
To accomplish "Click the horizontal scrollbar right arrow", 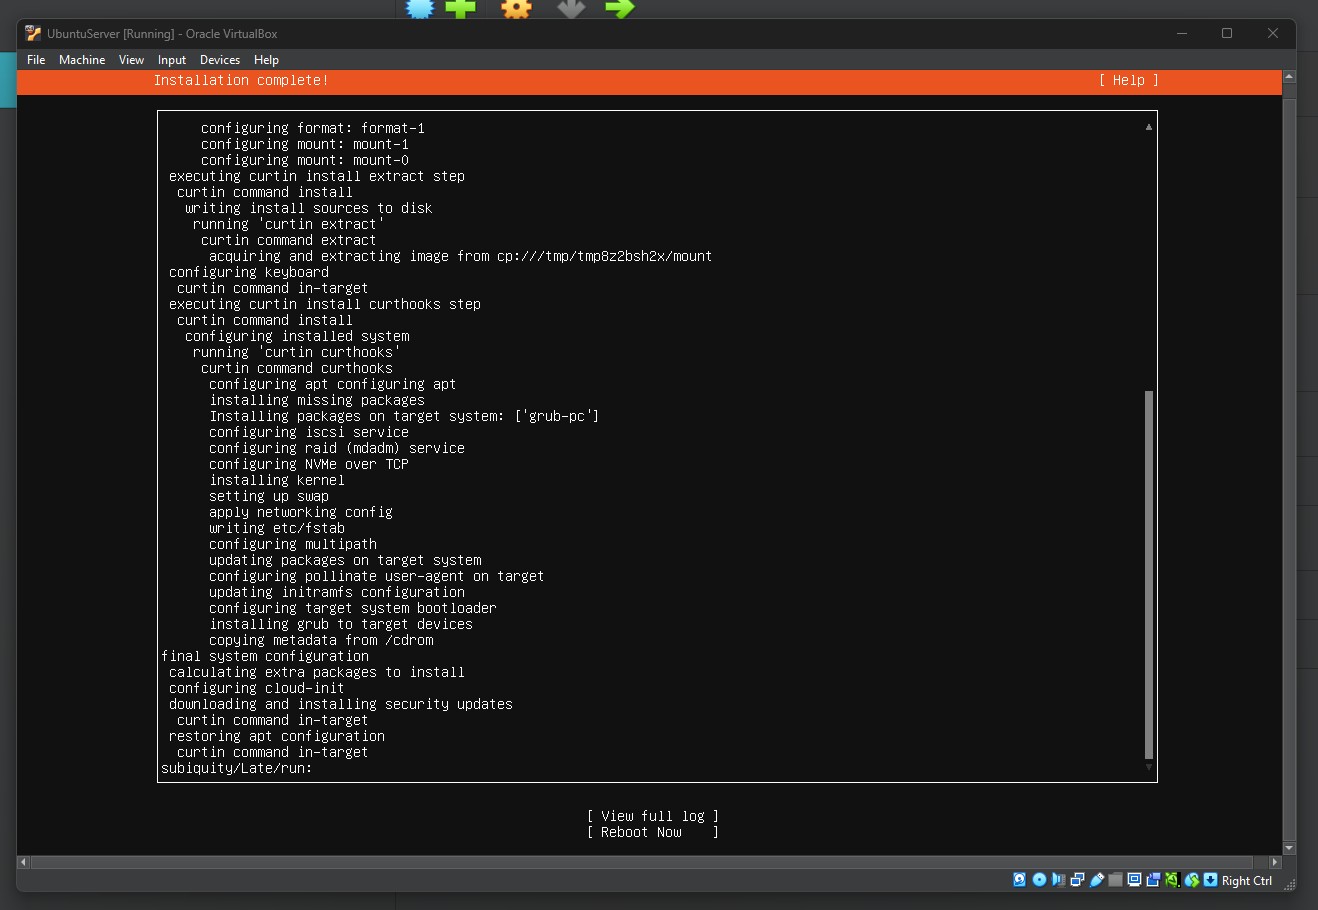I will point(1274,862).
